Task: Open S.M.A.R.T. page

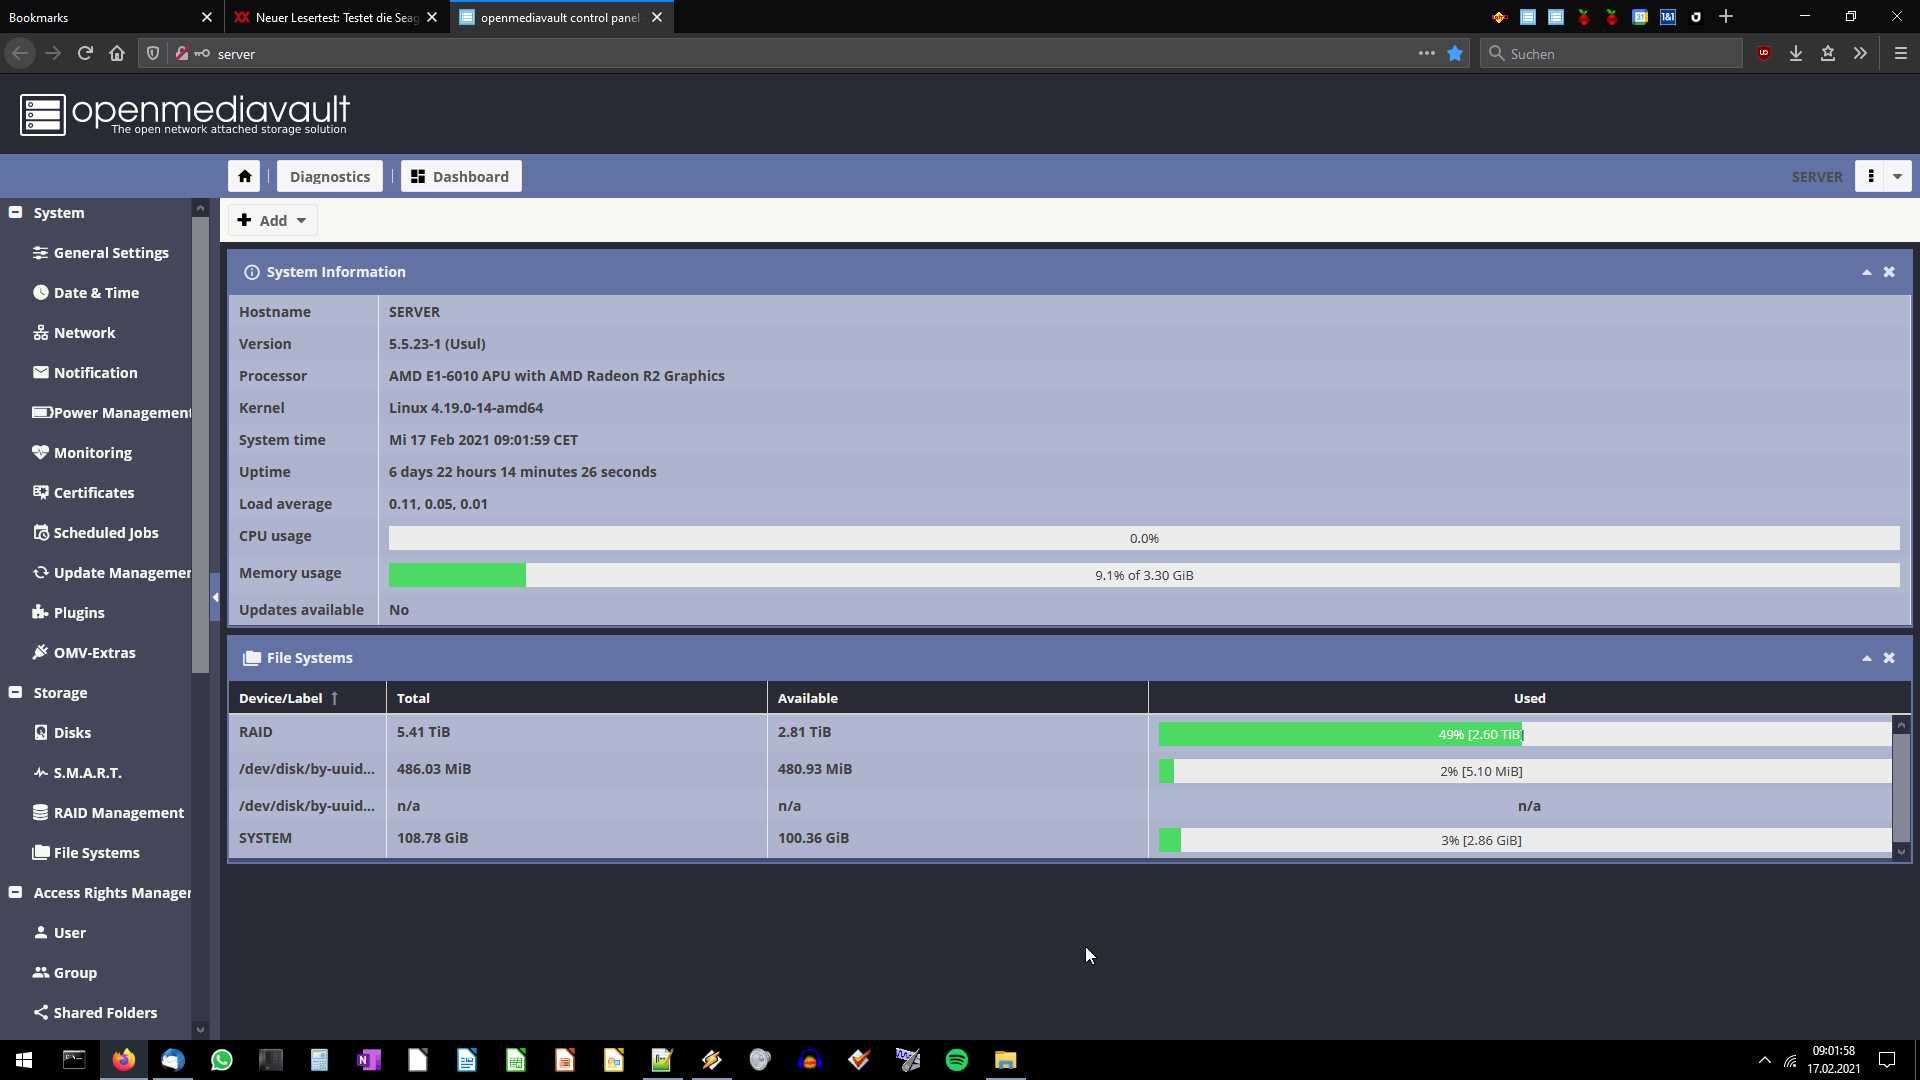Action: point(77,773)
